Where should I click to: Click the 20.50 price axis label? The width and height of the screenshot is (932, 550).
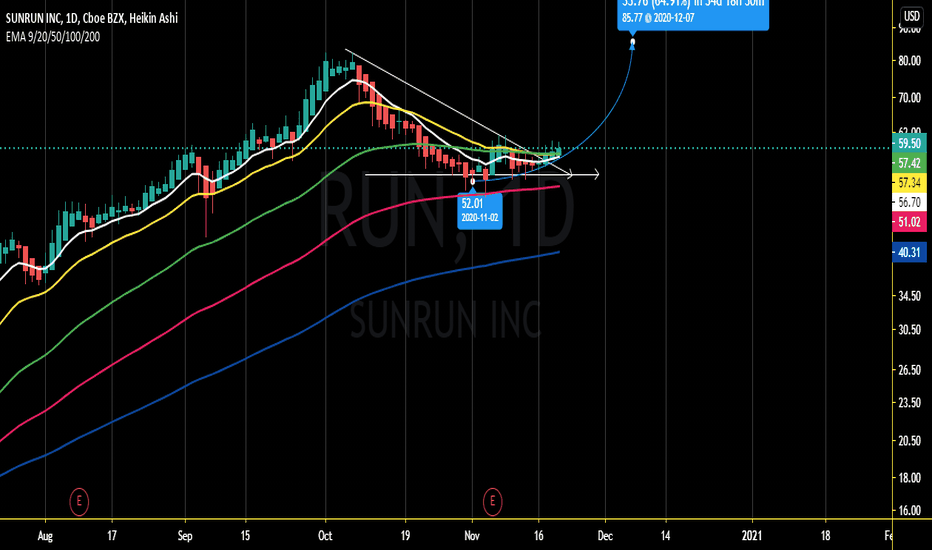[909, 441]
